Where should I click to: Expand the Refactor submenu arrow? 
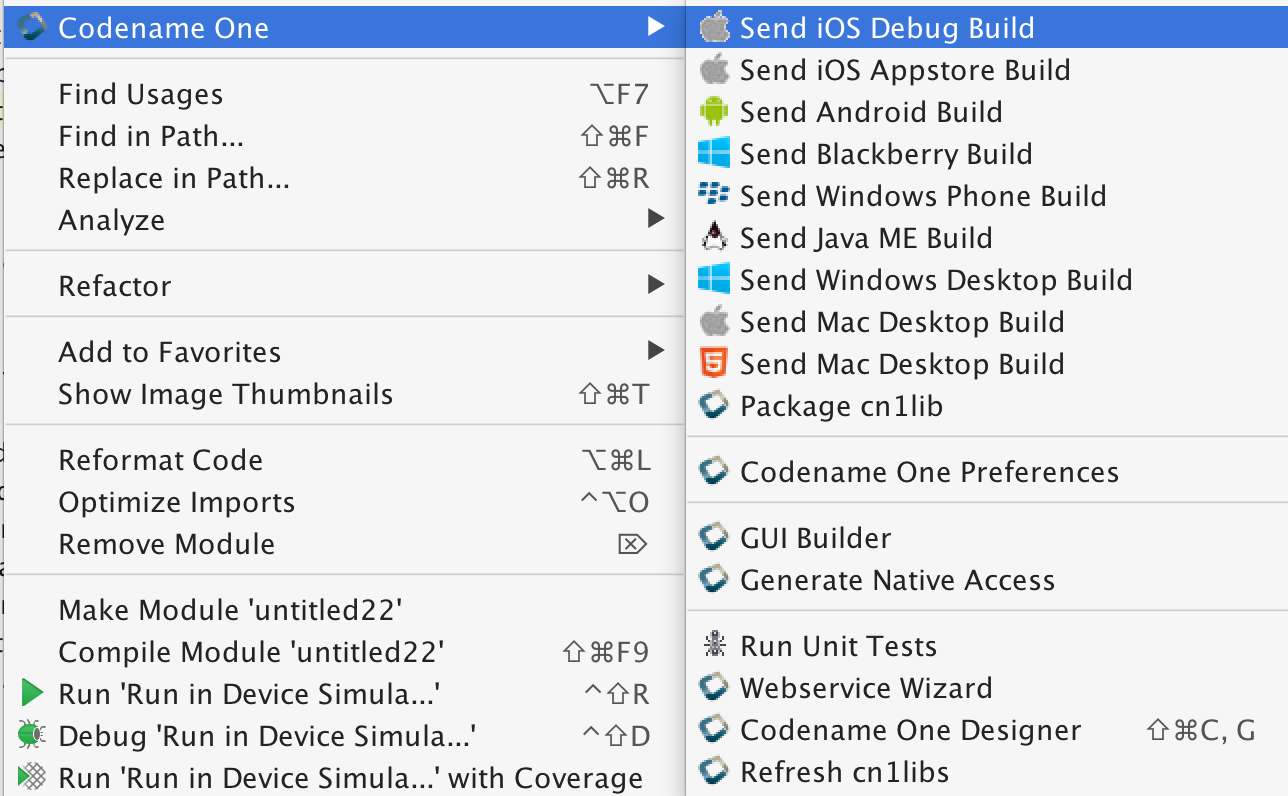click(657, 286)
